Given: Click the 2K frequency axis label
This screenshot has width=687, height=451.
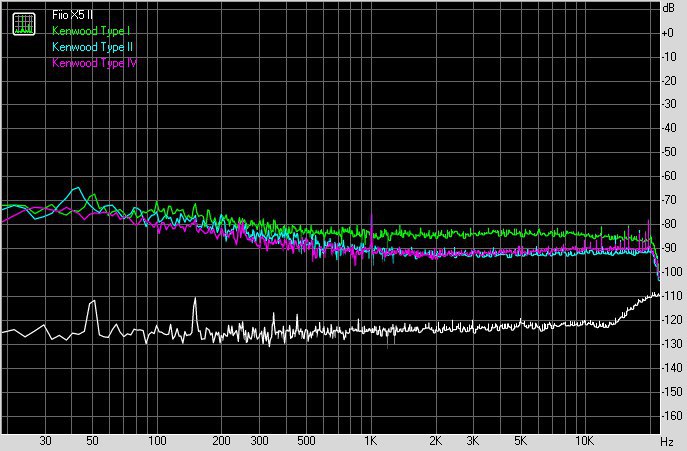Looking at the screenshot, I should coord(435,441).
